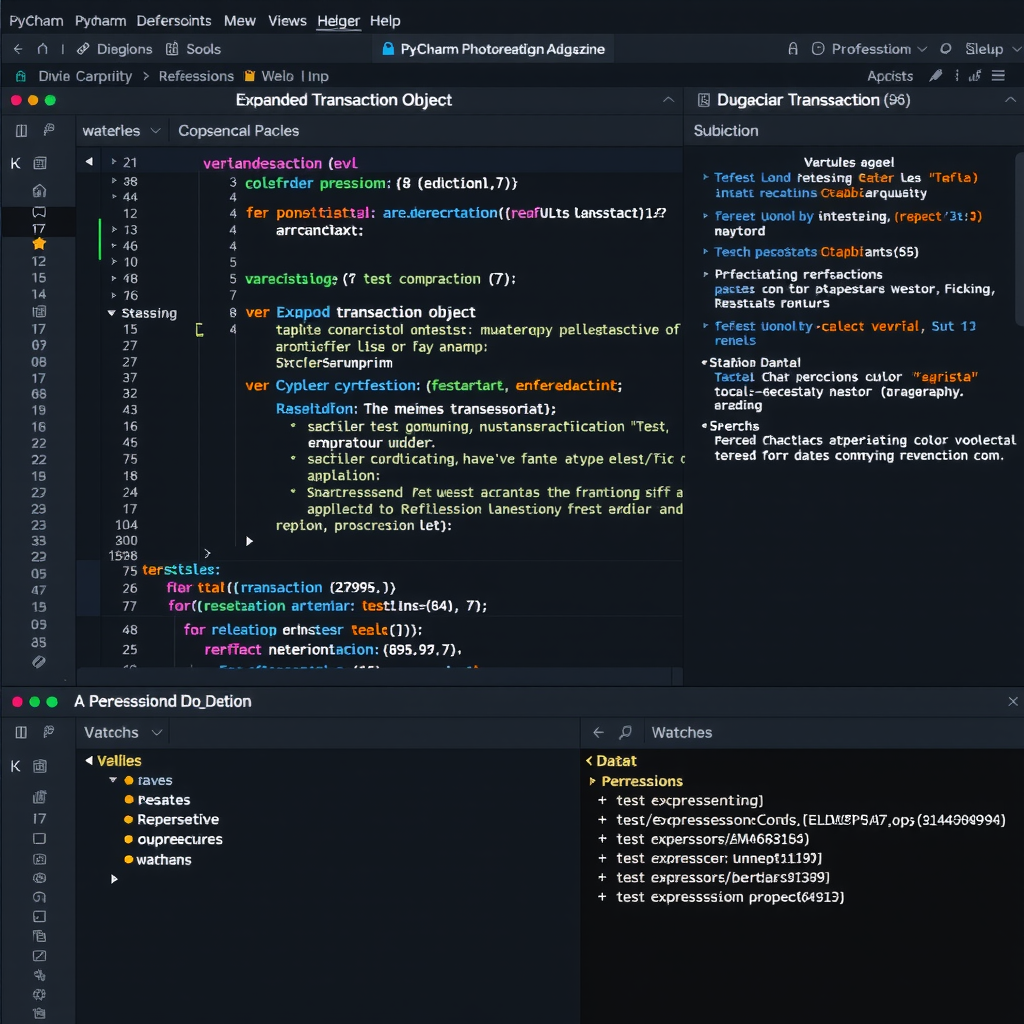Click the pencil edit icon next to Apcists

[936, 75]
